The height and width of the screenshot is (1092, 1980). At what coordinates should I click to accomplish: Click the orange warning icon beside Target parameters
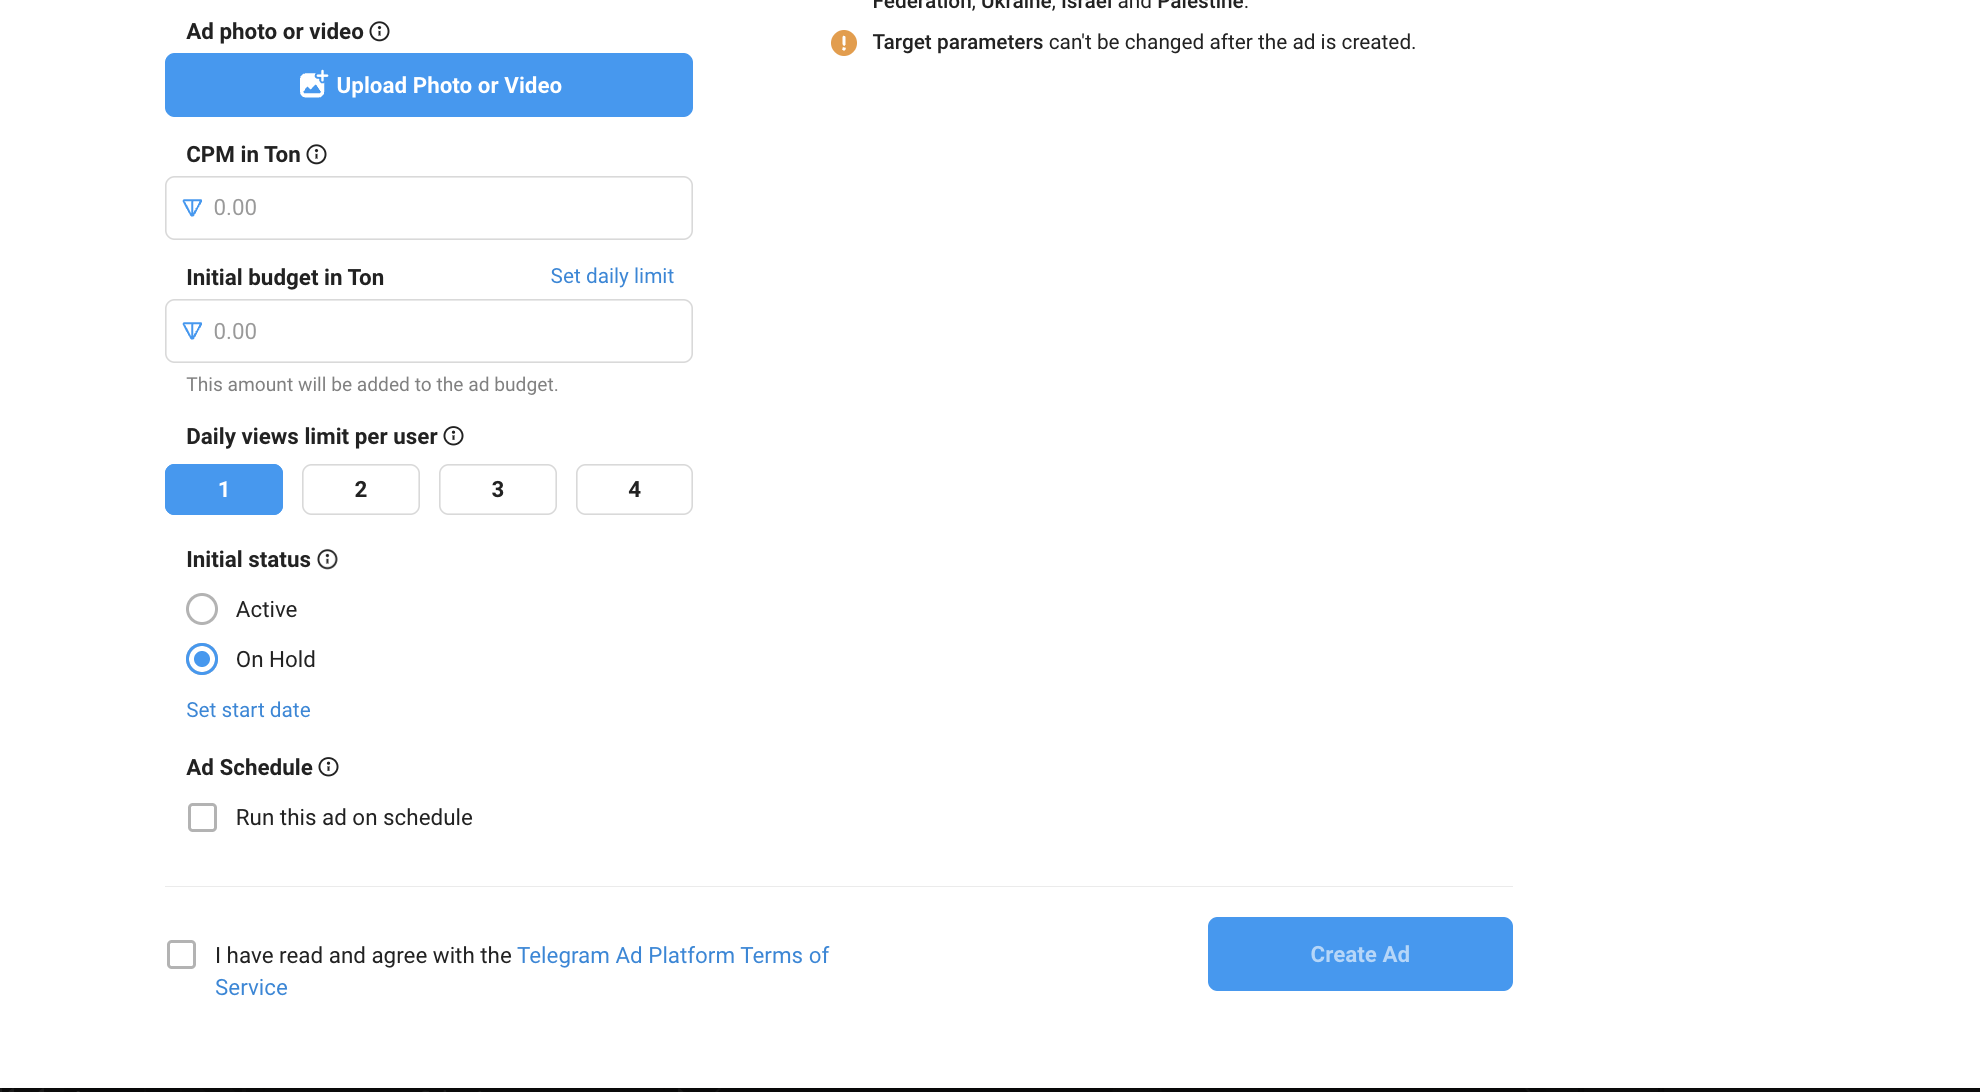point(844,43)
